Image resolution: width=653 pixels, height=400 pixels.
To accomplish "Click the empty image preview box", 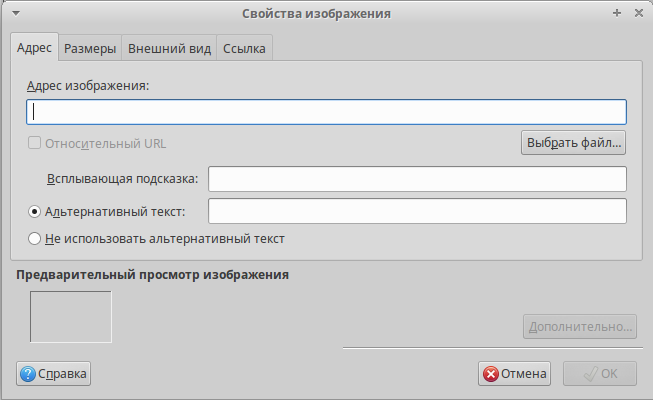I will click(x=70, y=317).
